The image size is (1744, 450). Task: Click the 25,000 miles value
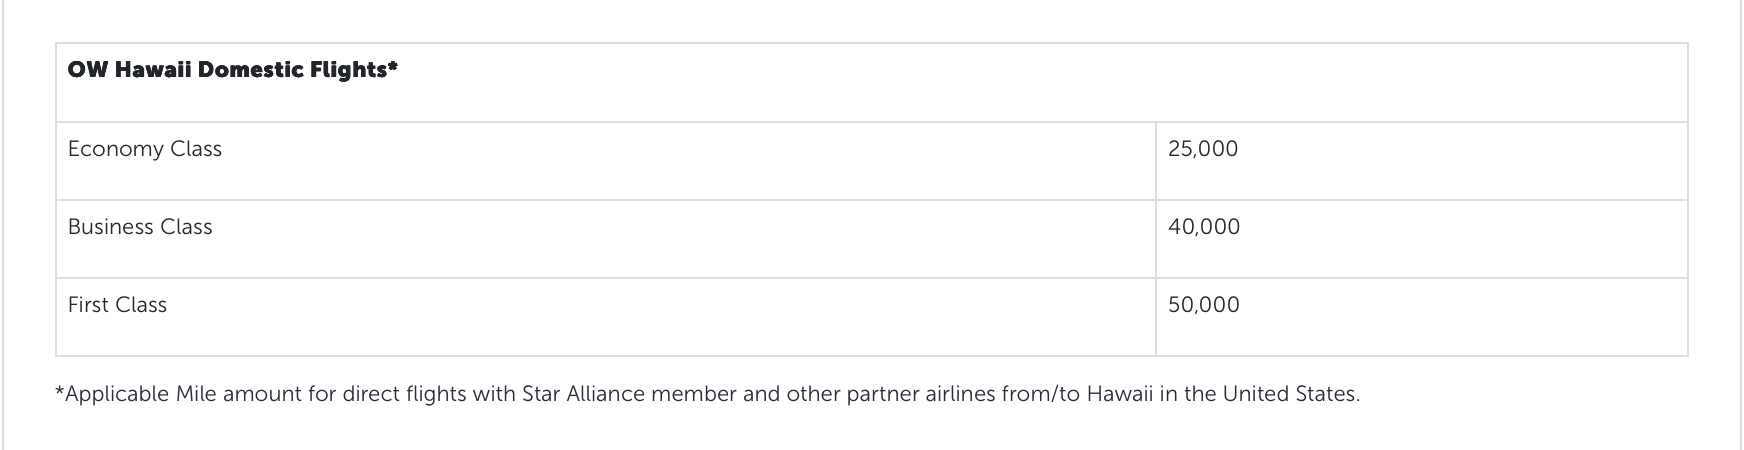[1203, 149]
